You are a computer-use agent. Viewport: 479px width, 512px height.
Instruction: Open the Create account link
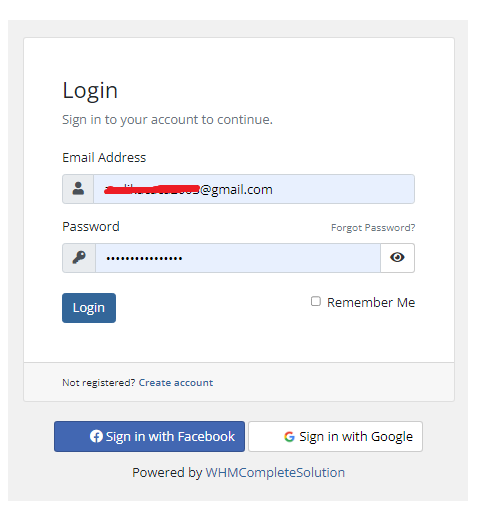click(176, 383)
